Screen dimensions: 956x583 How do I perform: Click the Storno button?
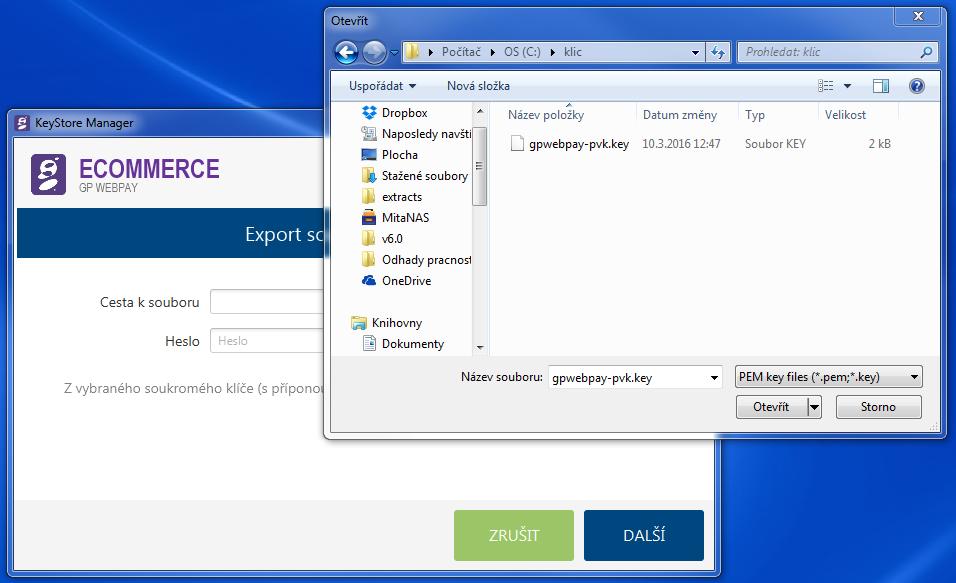pos(878,407)
